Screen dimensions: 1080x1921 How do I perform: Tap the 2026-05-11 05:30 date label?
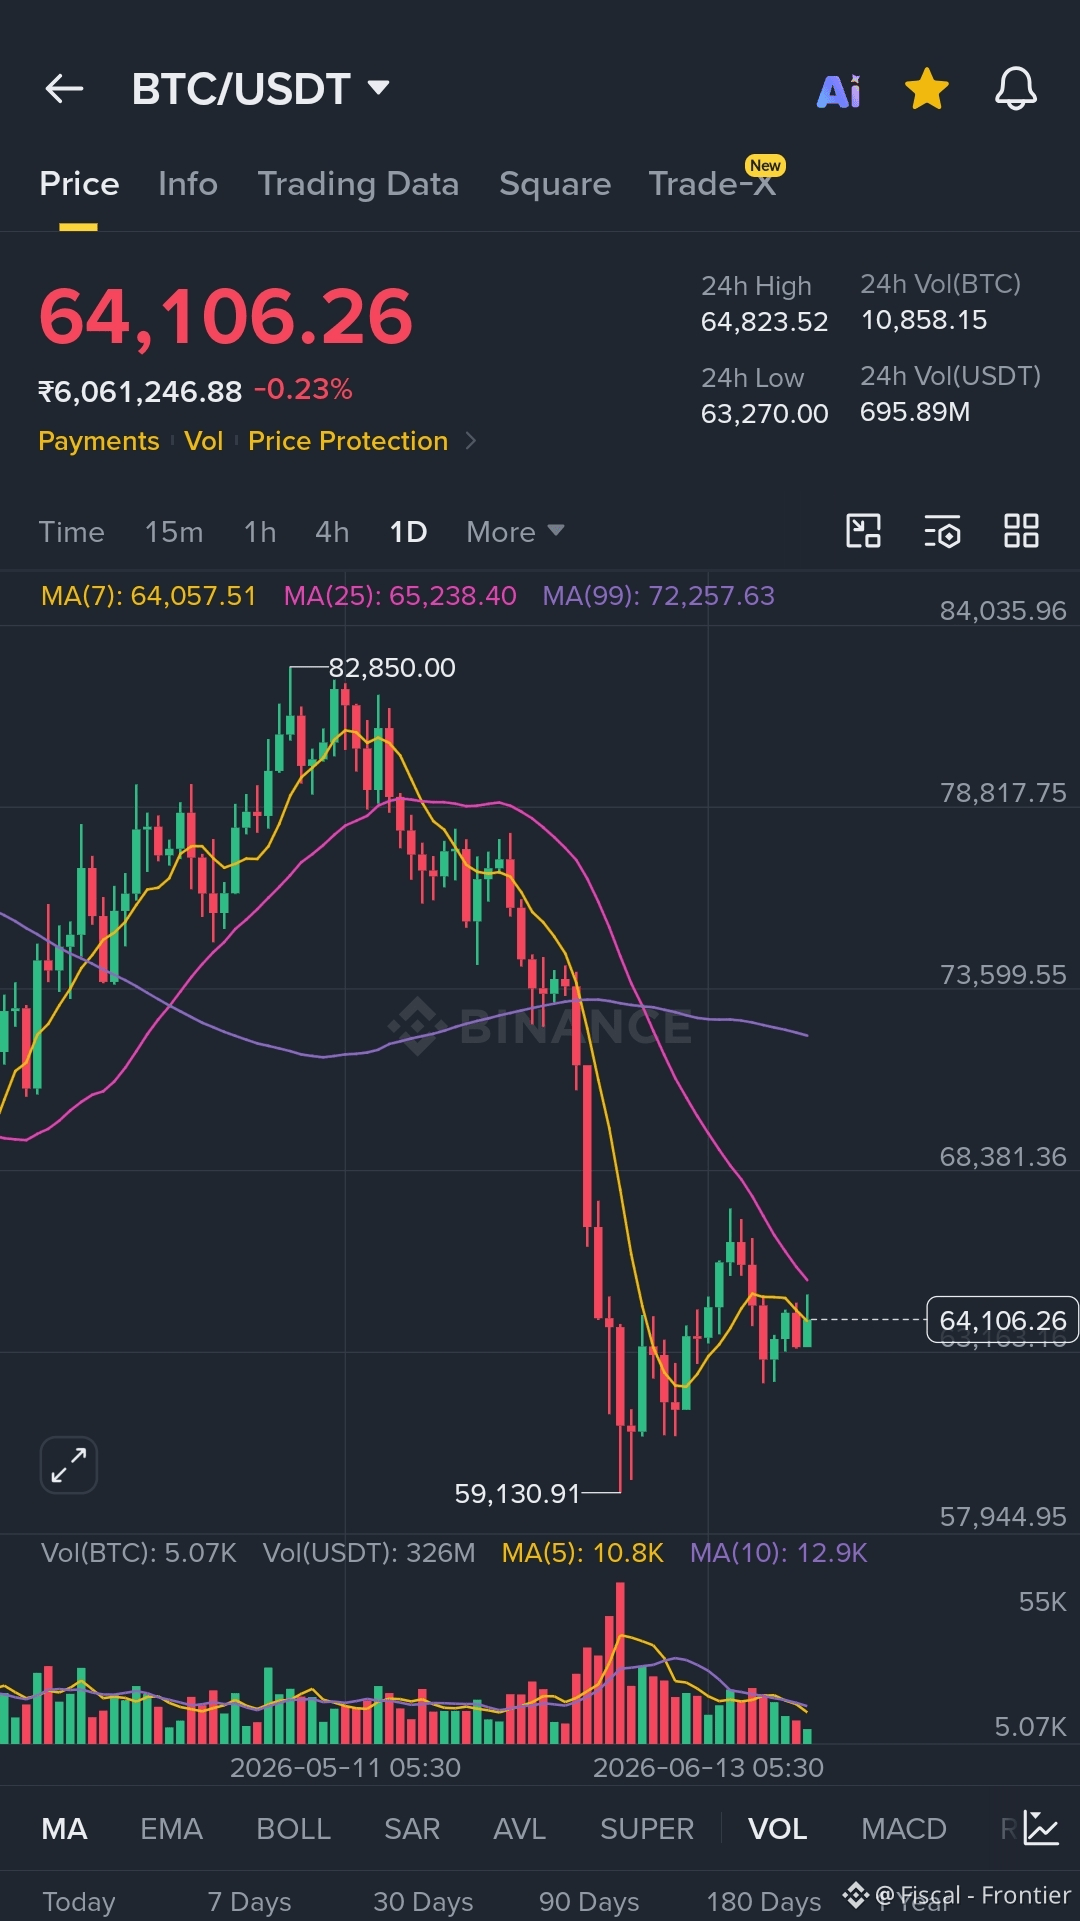point(345,1768)
